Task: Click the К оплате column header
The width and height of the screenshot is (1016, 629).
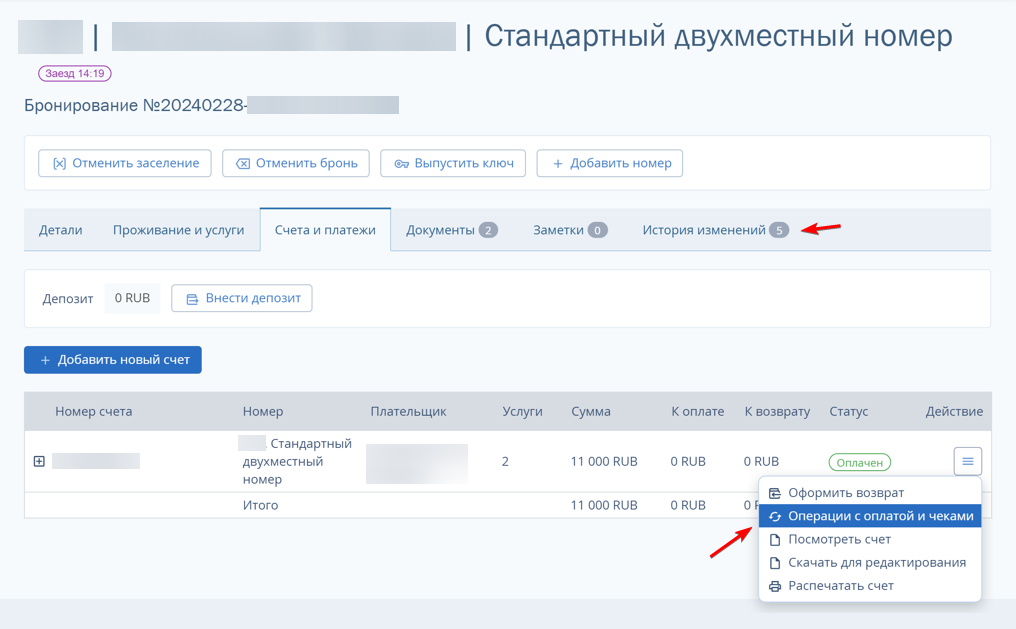Action: coord(697,411)
